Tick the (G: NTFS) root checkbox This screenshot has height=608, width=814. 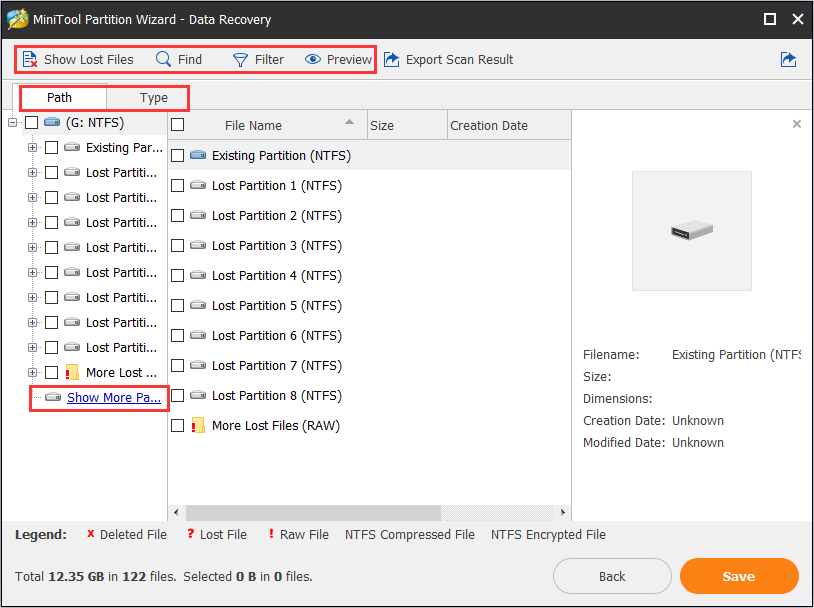coord(32,123)
